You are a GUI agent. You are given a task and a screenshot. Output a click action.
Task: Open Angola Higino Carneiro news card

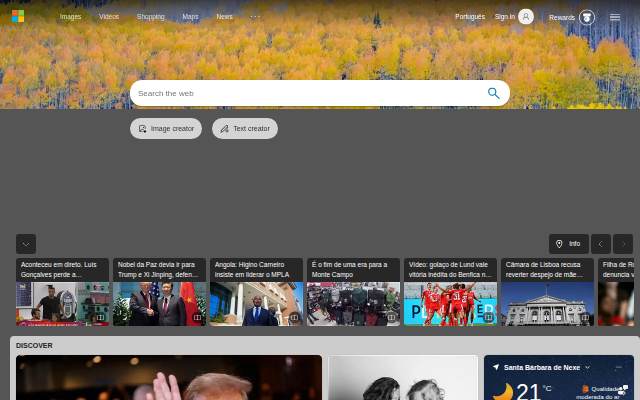(256, 292)
